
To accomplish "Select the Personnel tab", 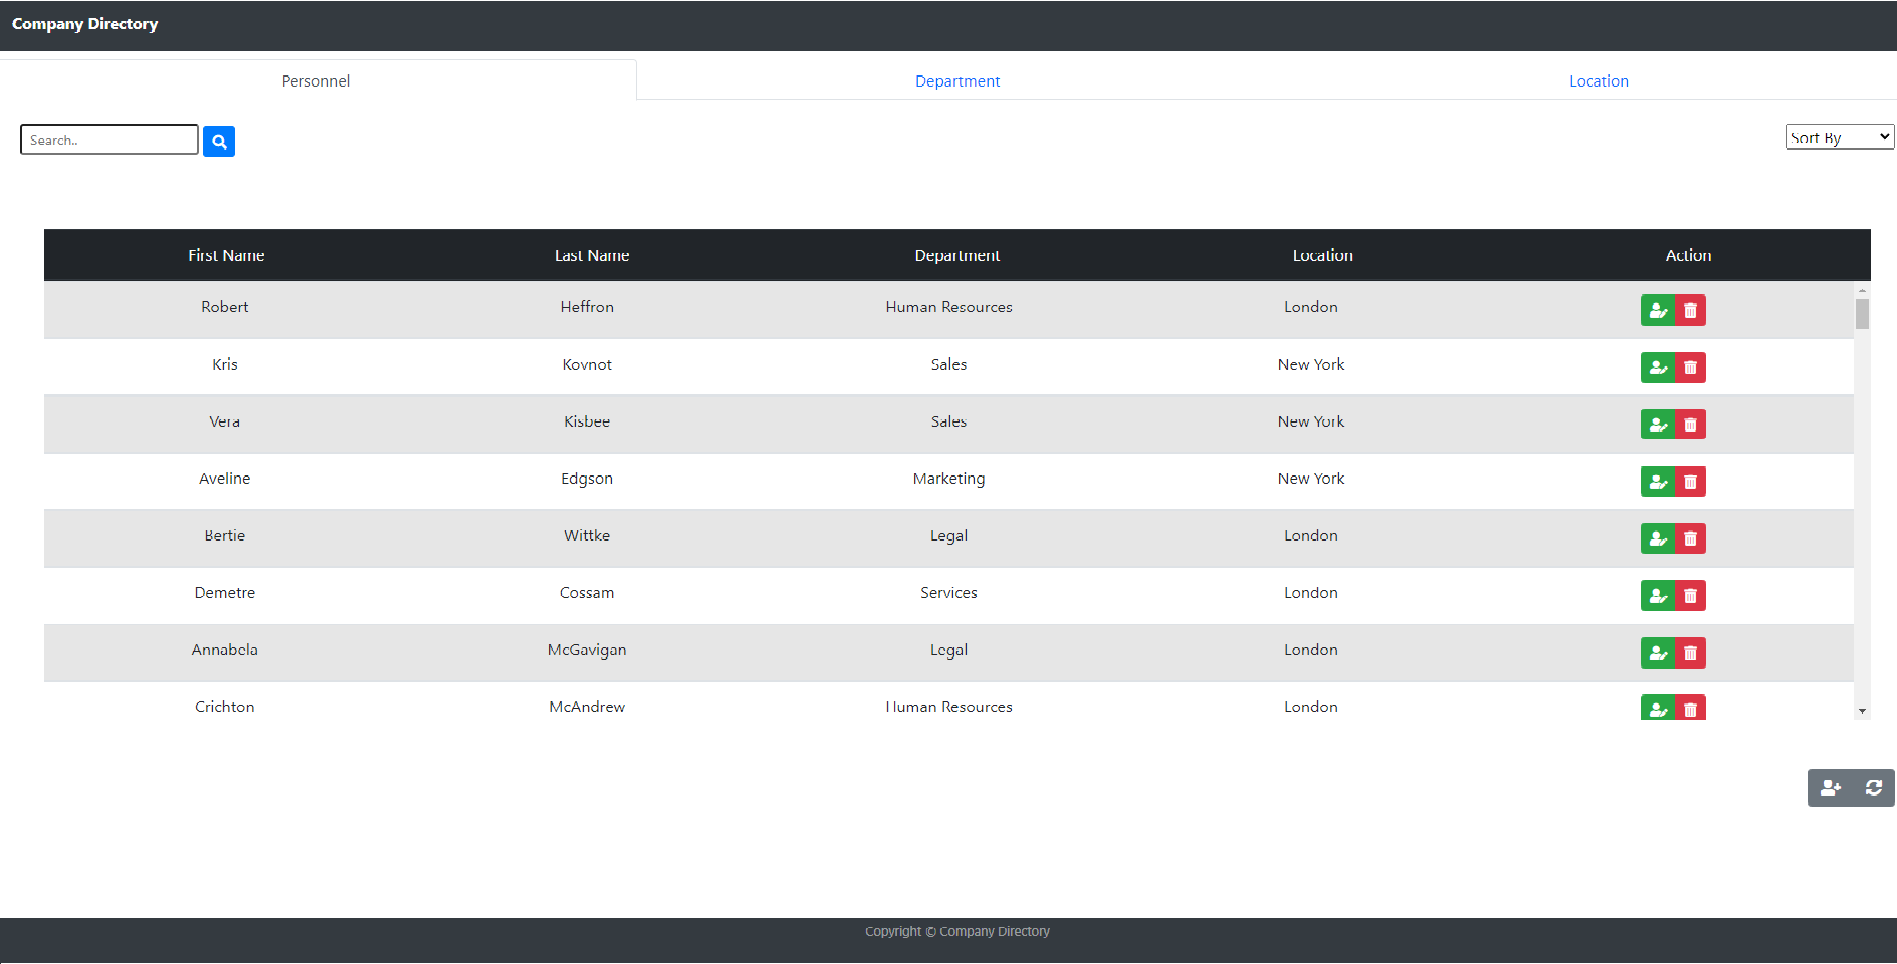I will pos(316,81).
